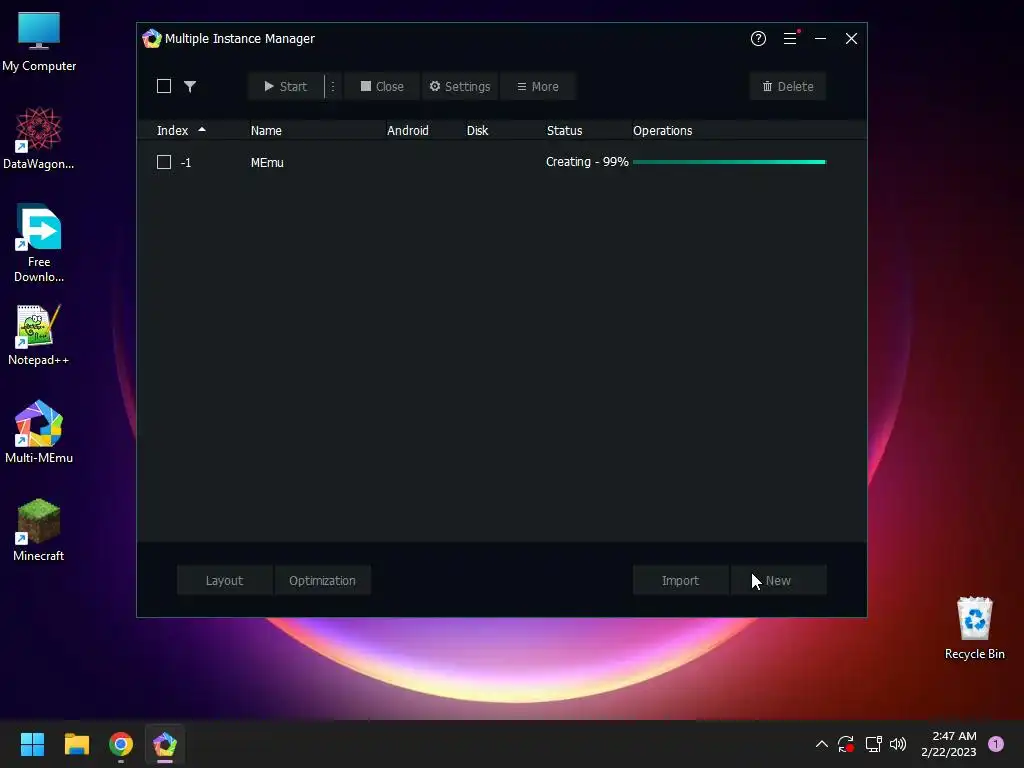Open instance Settings from toolbar

point(460,86)
